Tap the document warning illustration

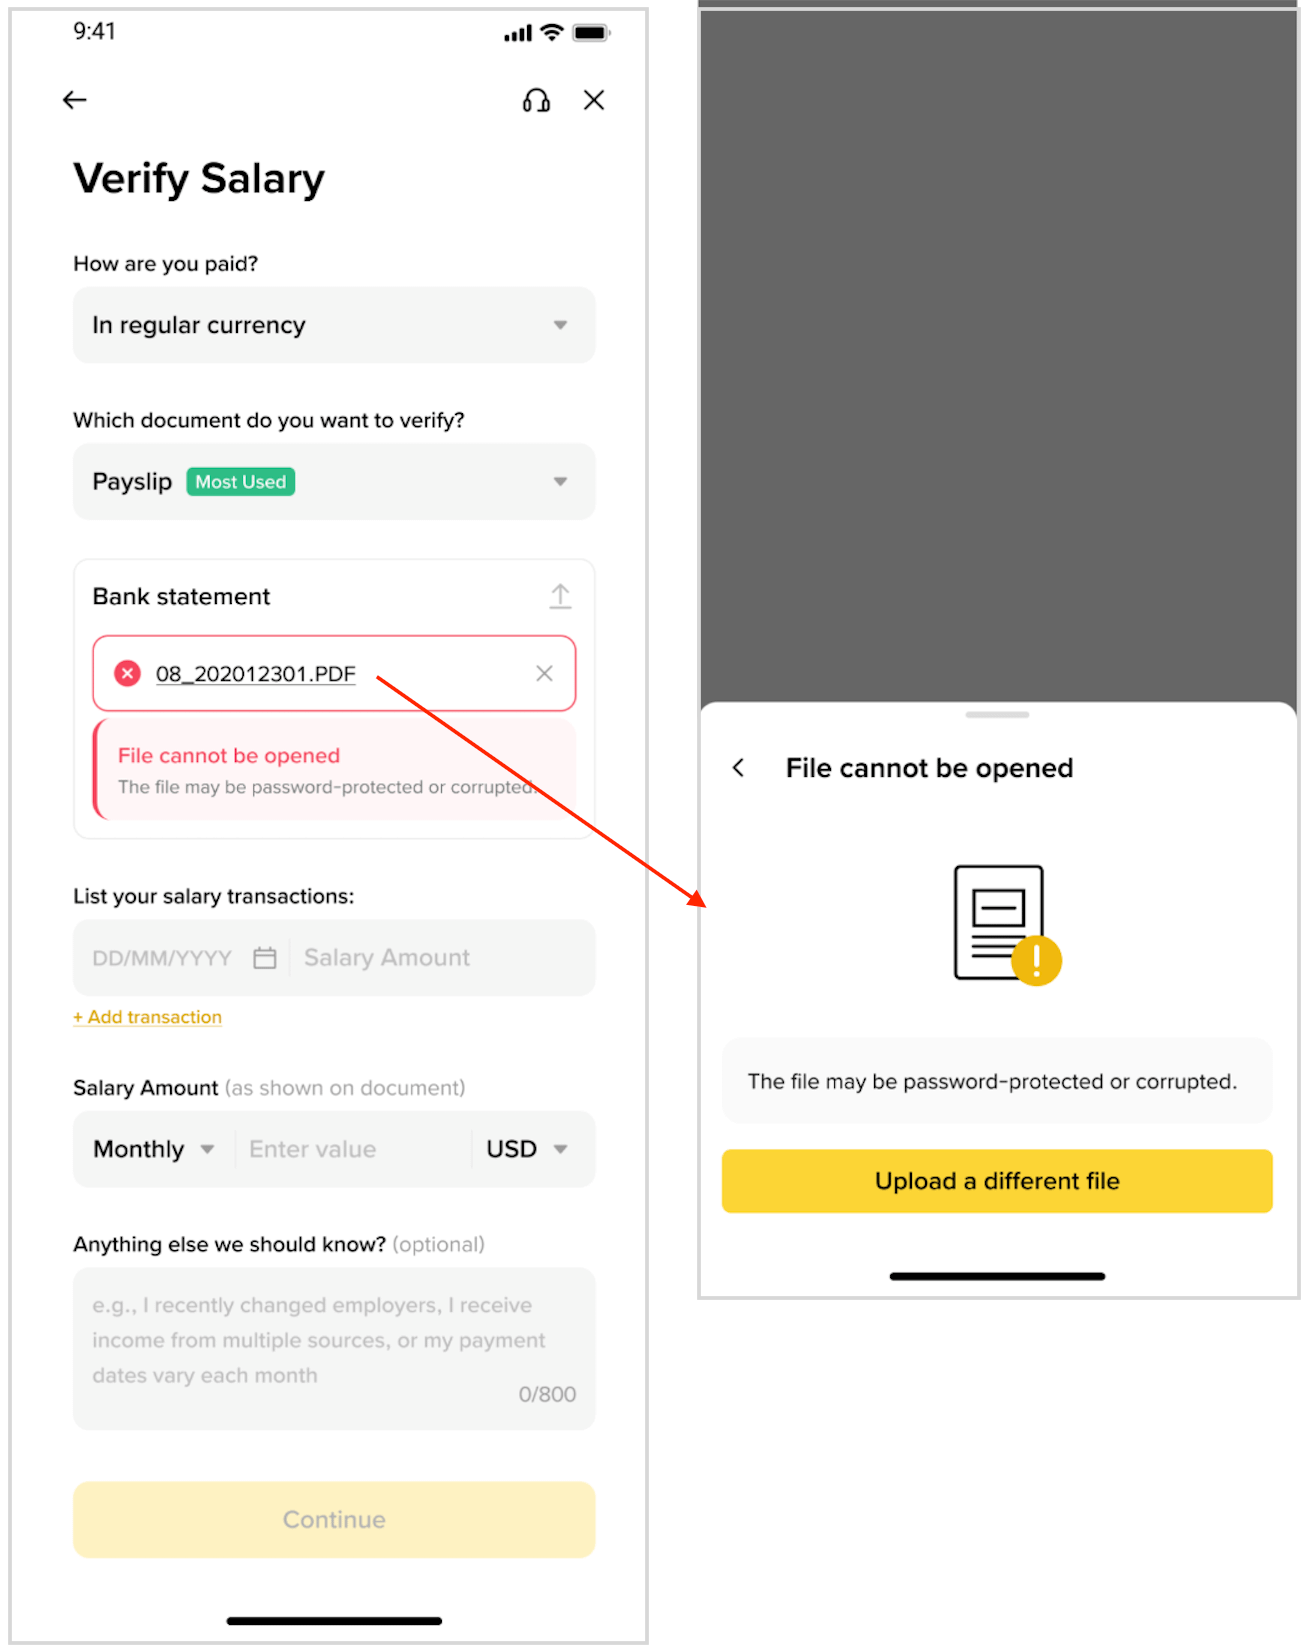(1006, 925)
